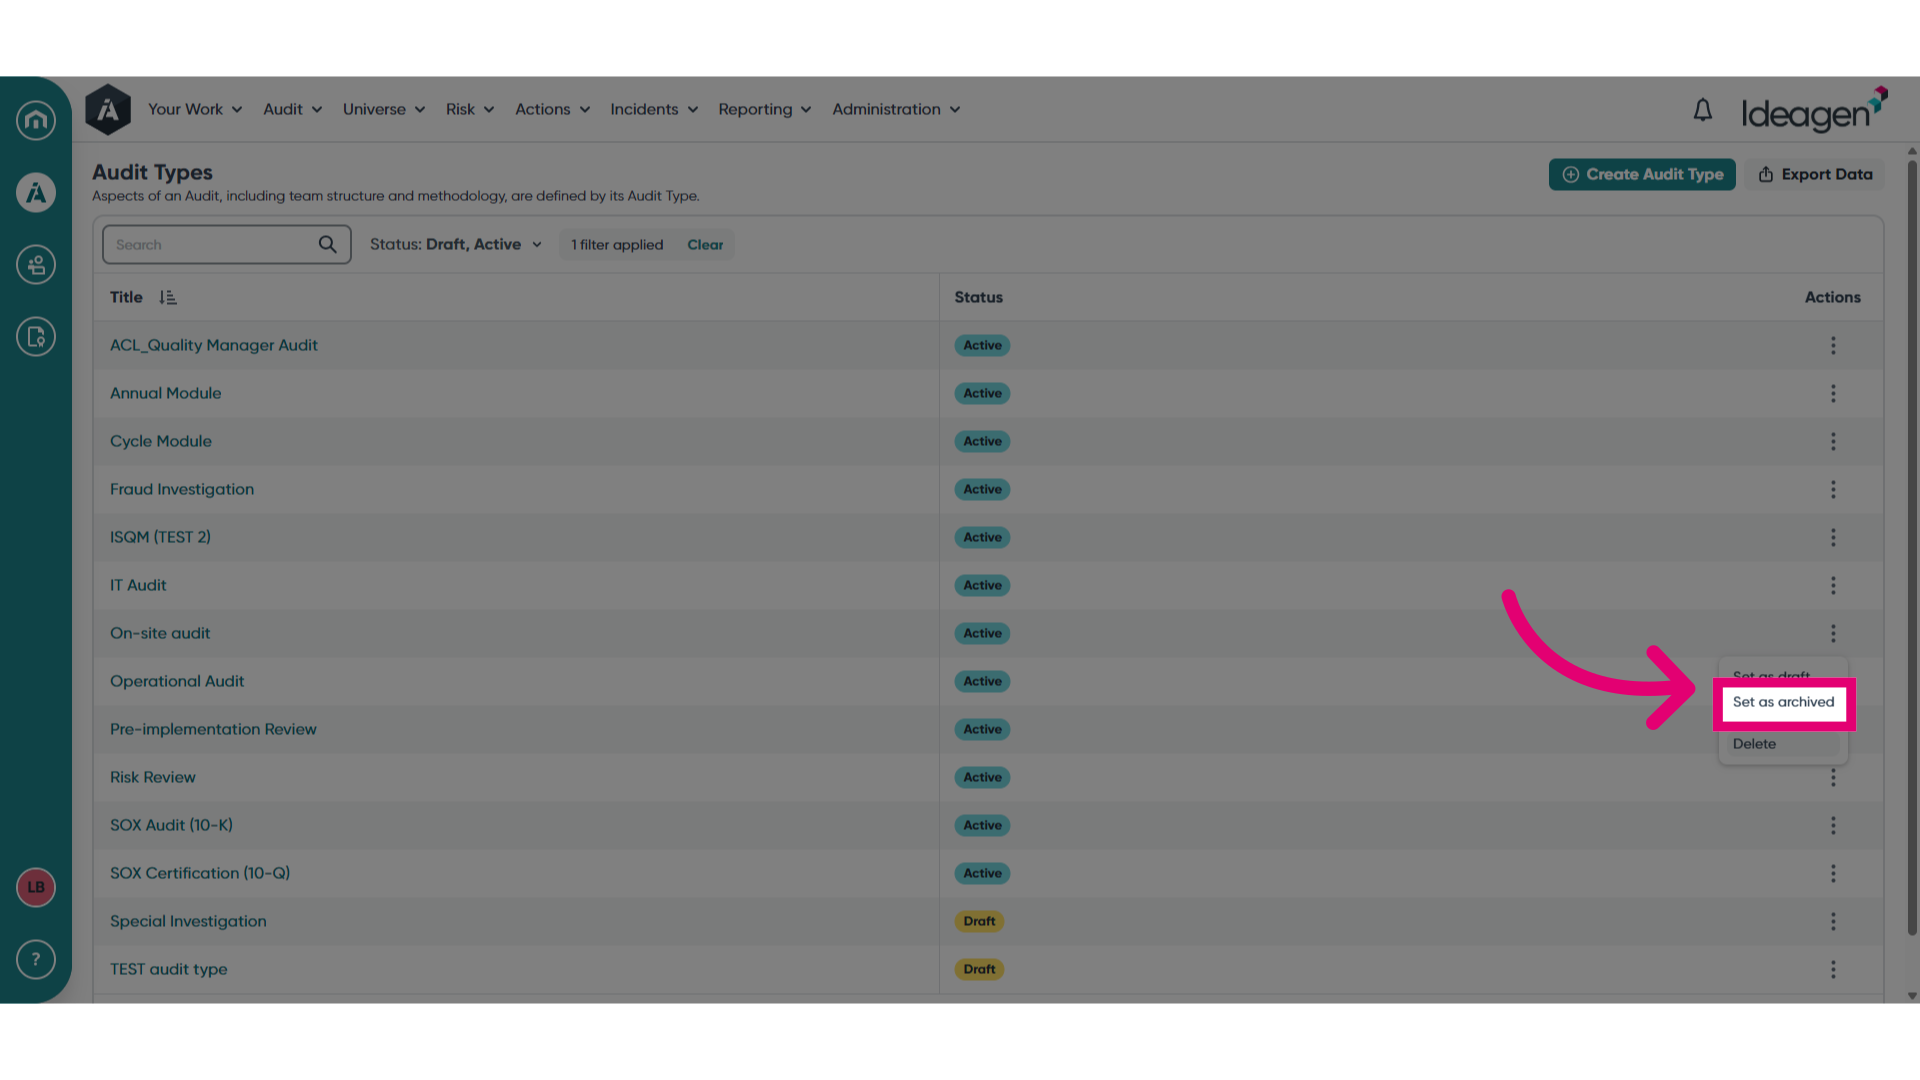The image size is (1920, 1080).
Task: Open the Status: Draft, Active filter dropdown
Action: tap(456, 245)
